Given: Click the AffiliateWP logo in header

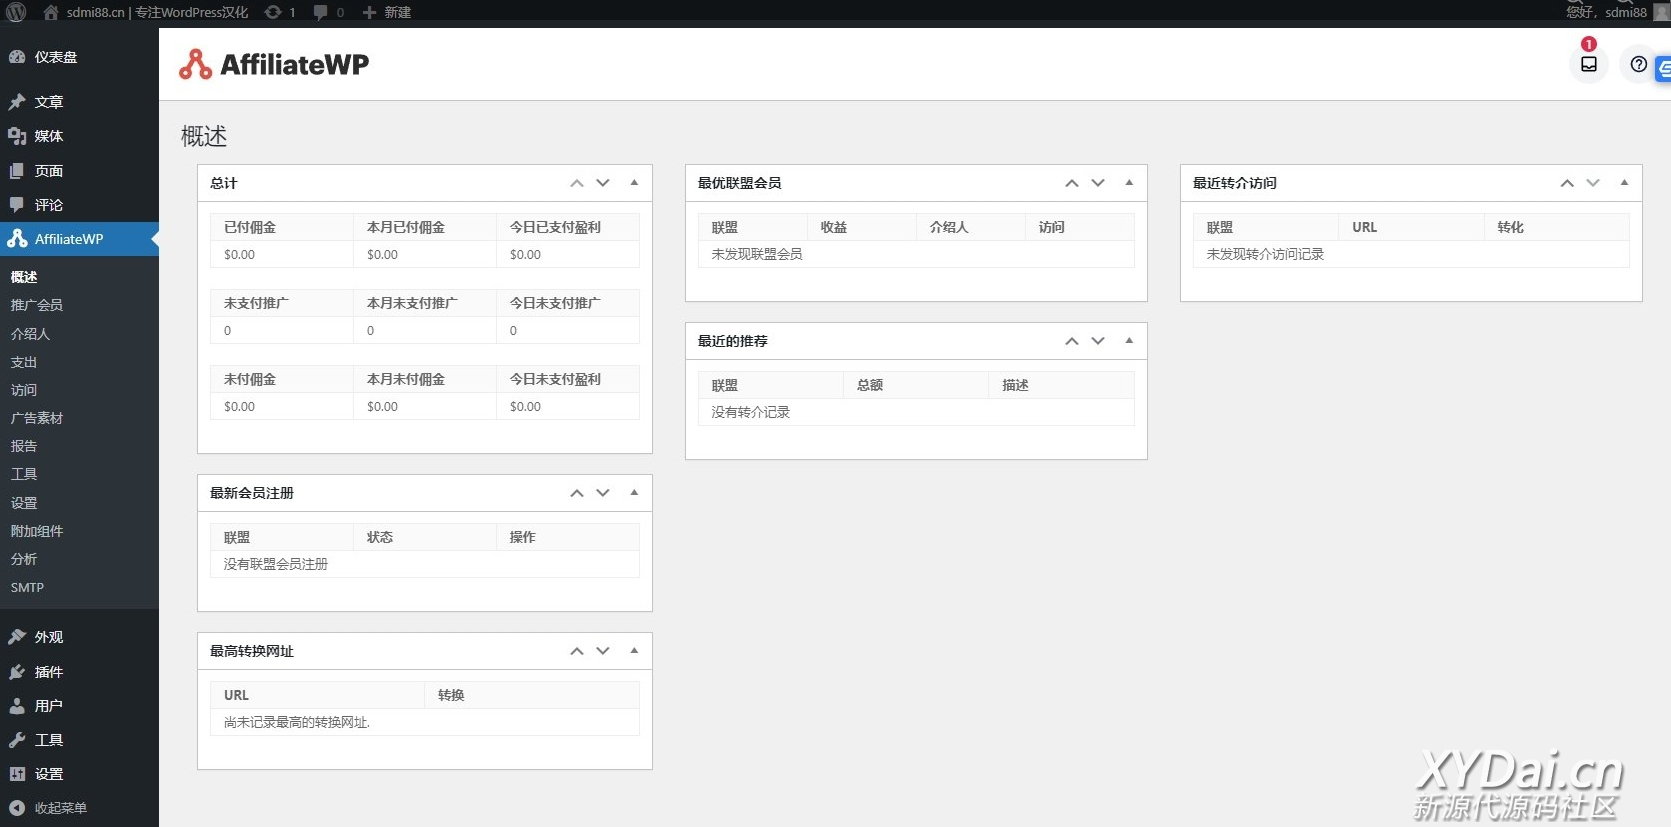Looking at the screenshot, I should 274,65.
